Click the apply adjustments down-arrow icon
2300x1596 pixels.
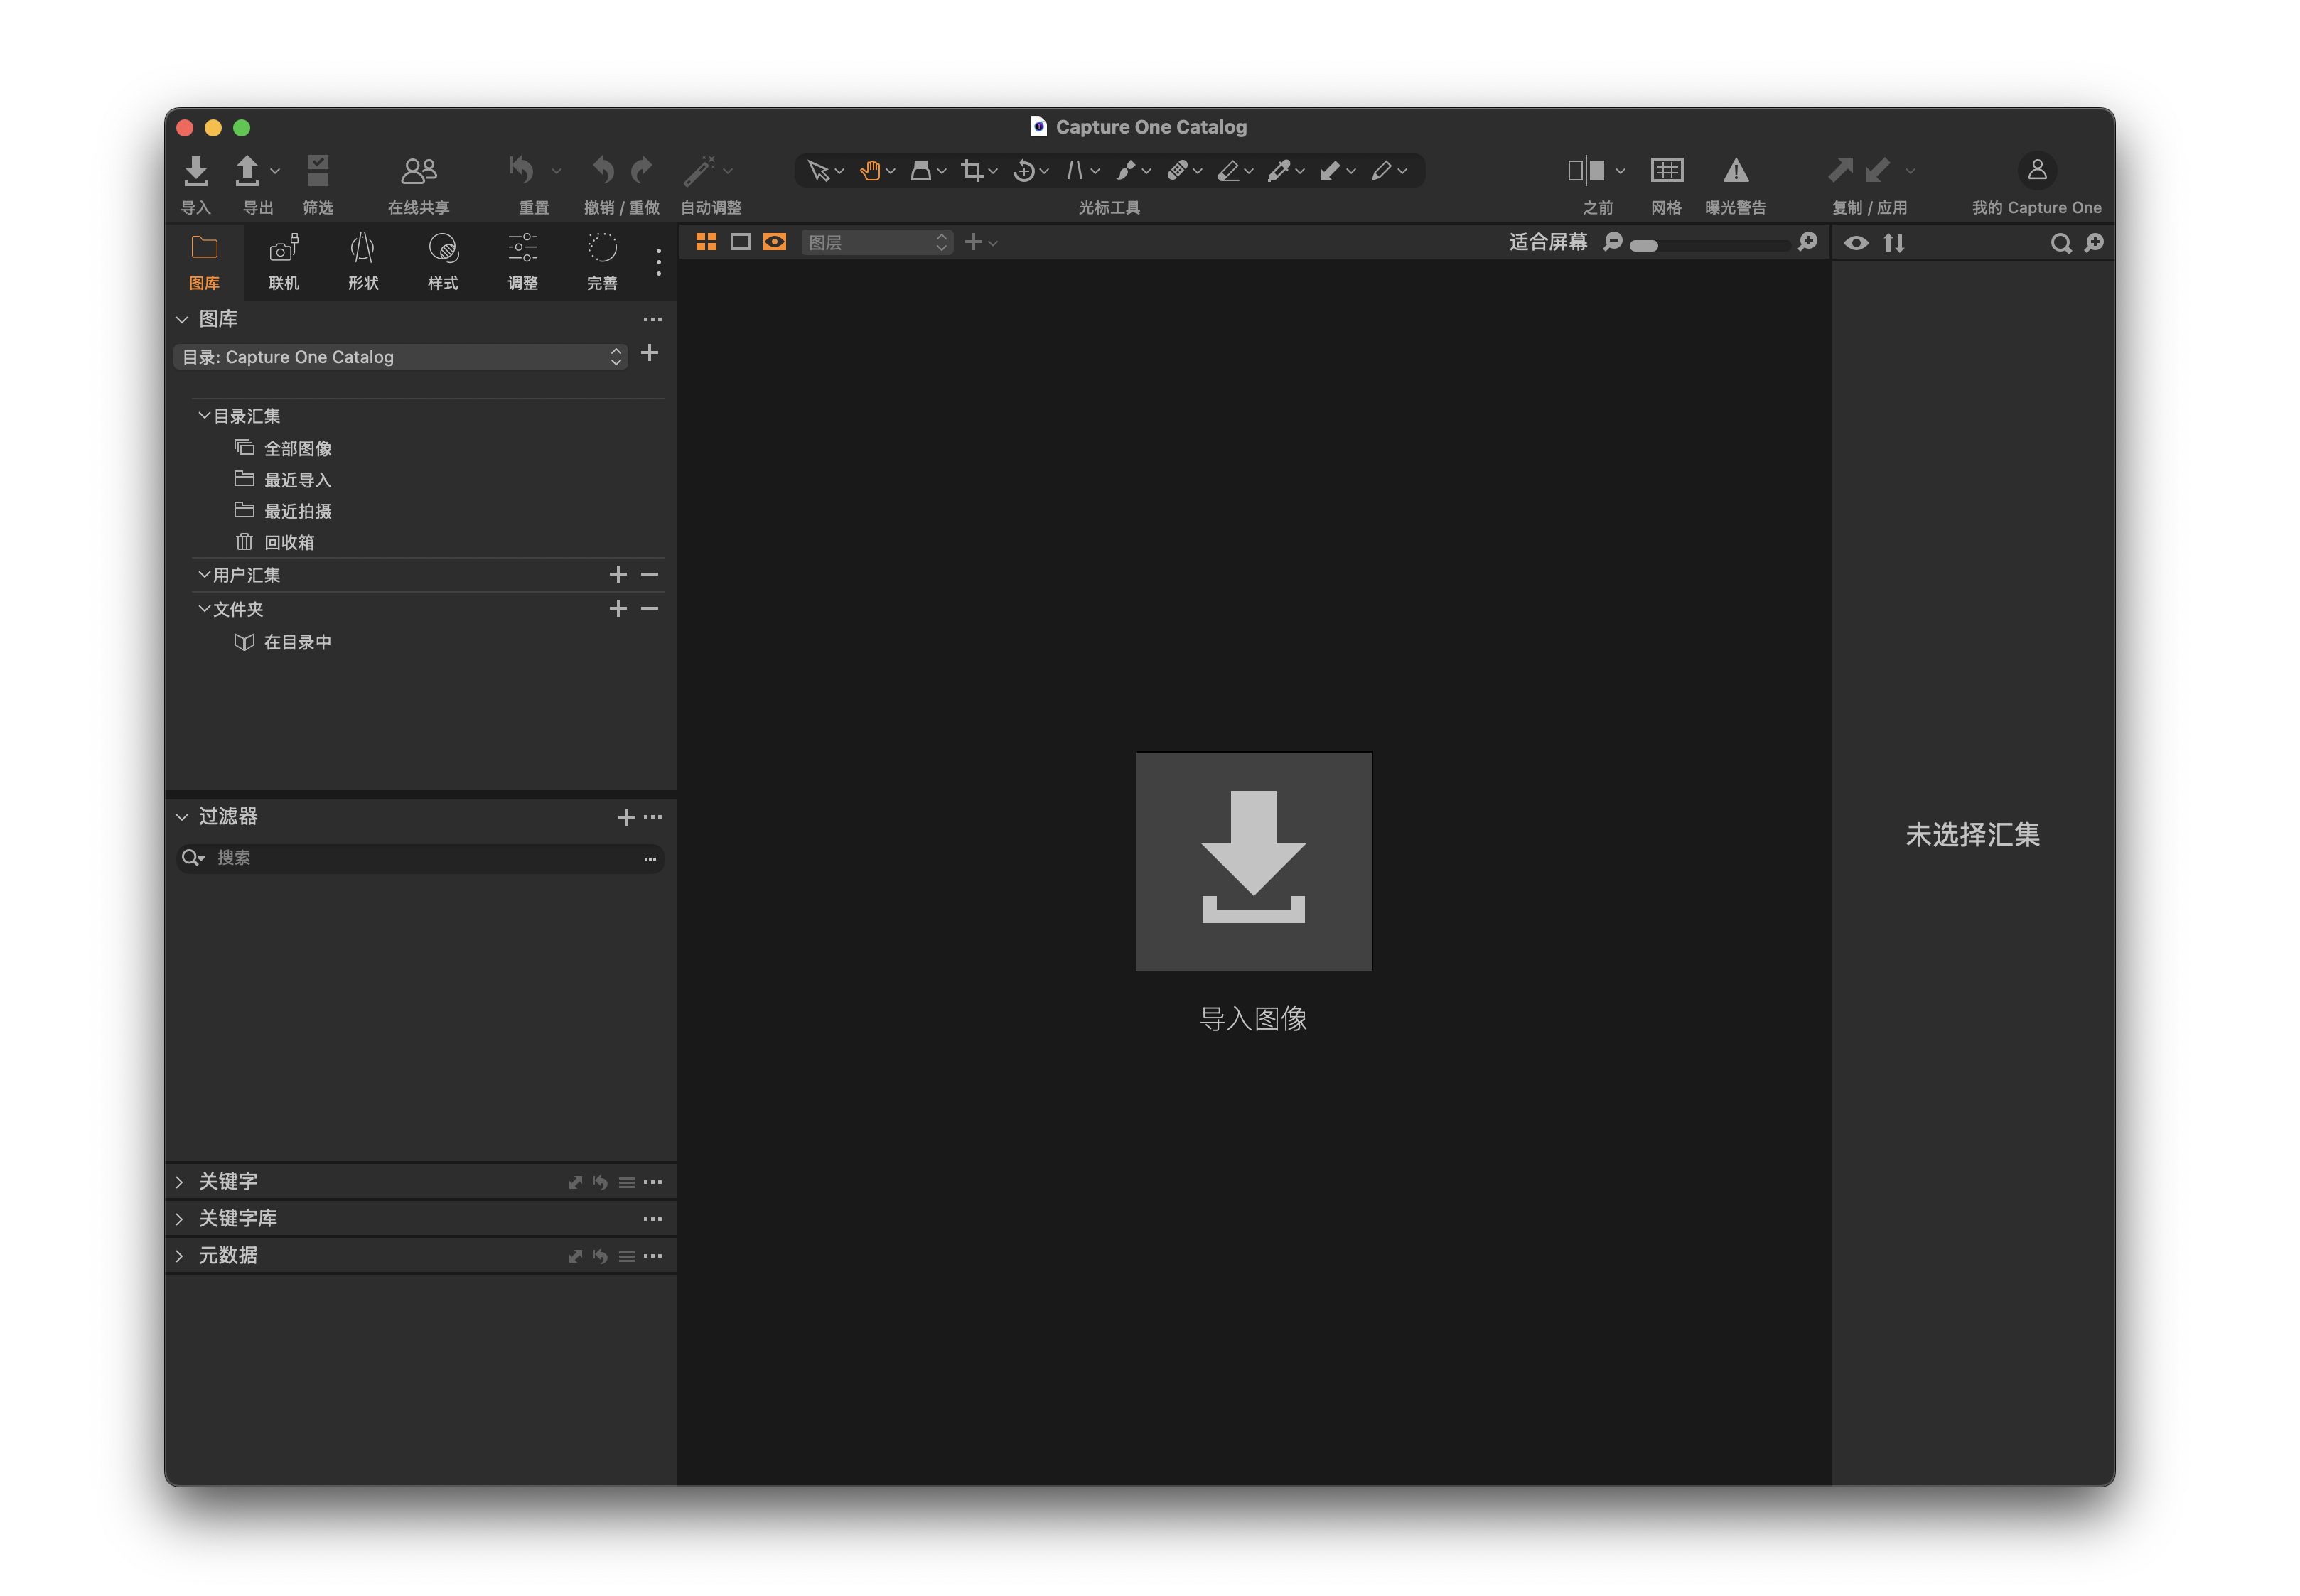click(1877, 170)
